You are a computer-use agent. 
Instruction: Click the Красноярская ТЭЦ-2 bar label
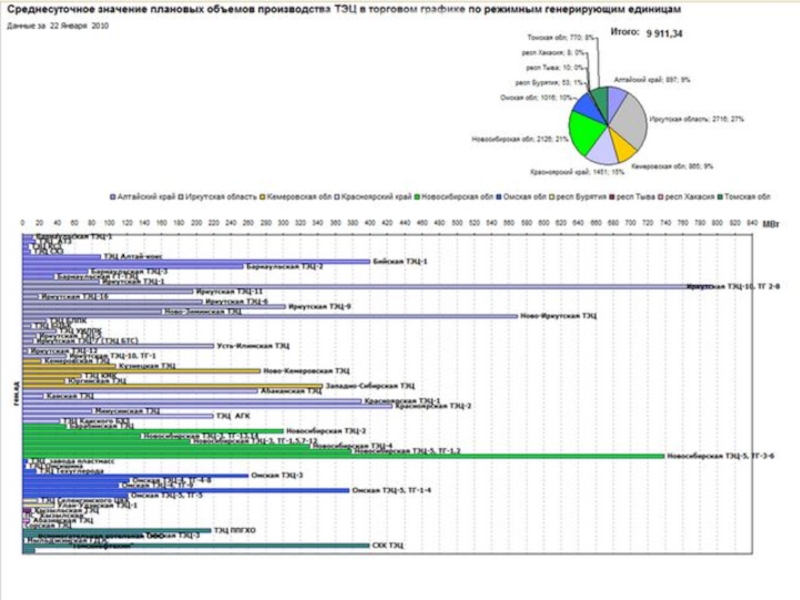(433, 406)
